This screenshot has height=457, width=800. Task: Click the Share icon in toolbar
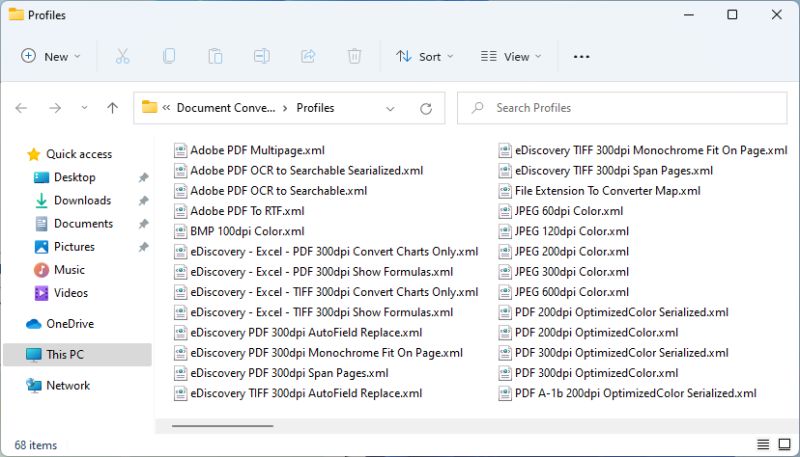point(308,56)
